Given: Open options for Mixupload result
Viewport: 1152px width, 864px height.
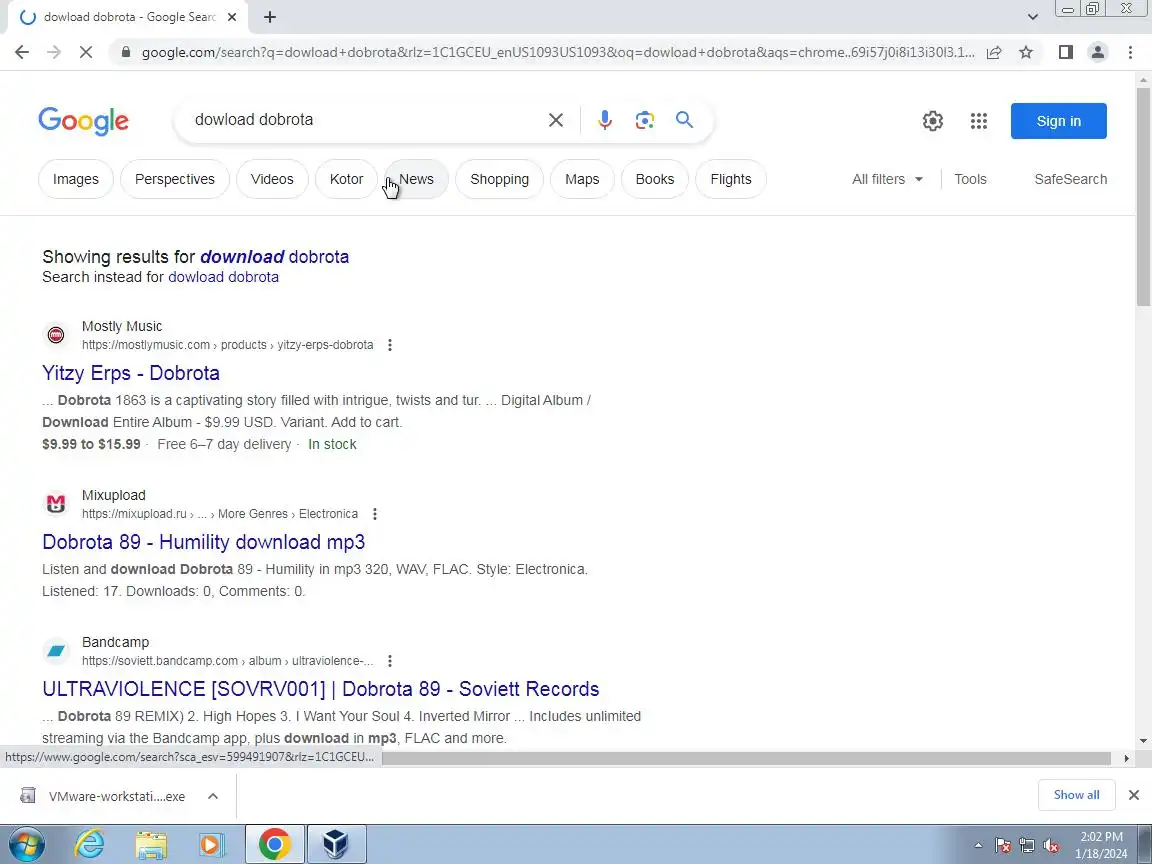Looking at the screenshot, I should pyautogui.click(x=375, y=514).
